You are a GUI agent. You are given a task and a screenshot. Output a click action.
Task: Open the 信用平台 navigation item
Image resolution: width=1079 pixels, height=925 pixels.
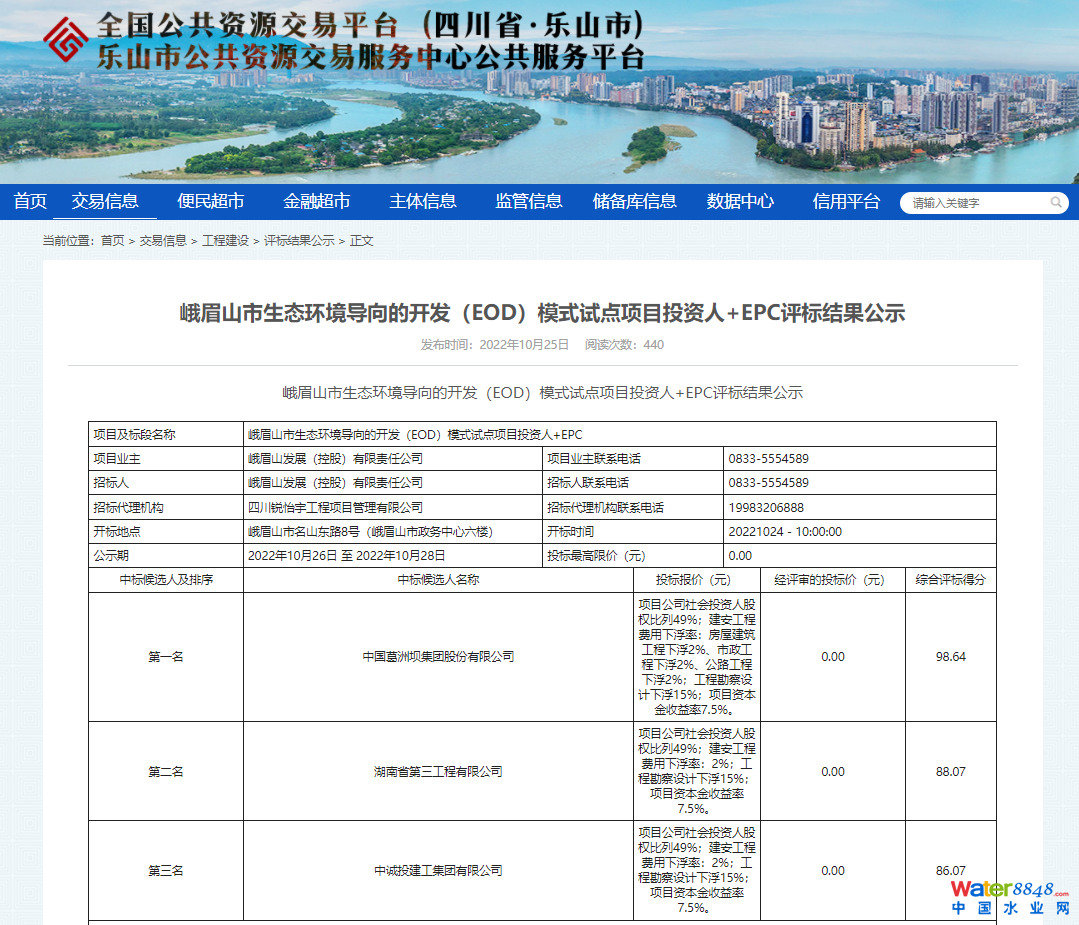pos(846,201)
